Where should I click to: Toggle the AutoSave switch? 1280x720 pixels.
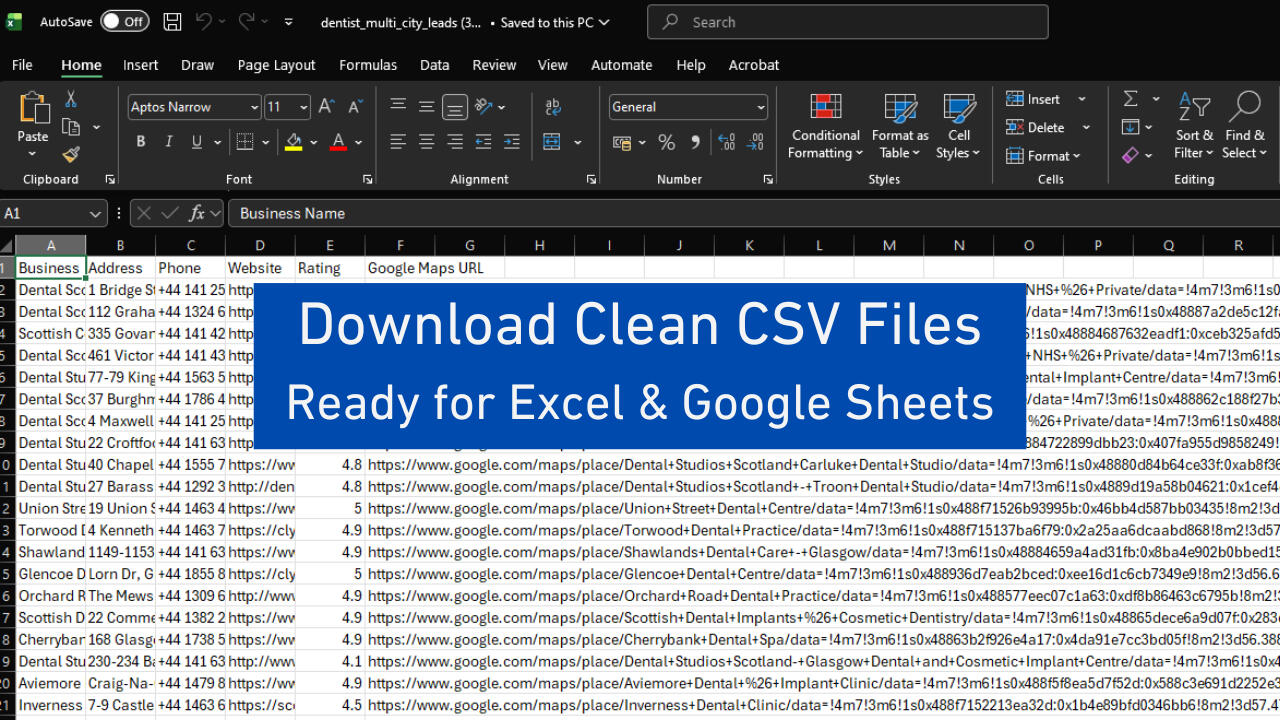124,22
